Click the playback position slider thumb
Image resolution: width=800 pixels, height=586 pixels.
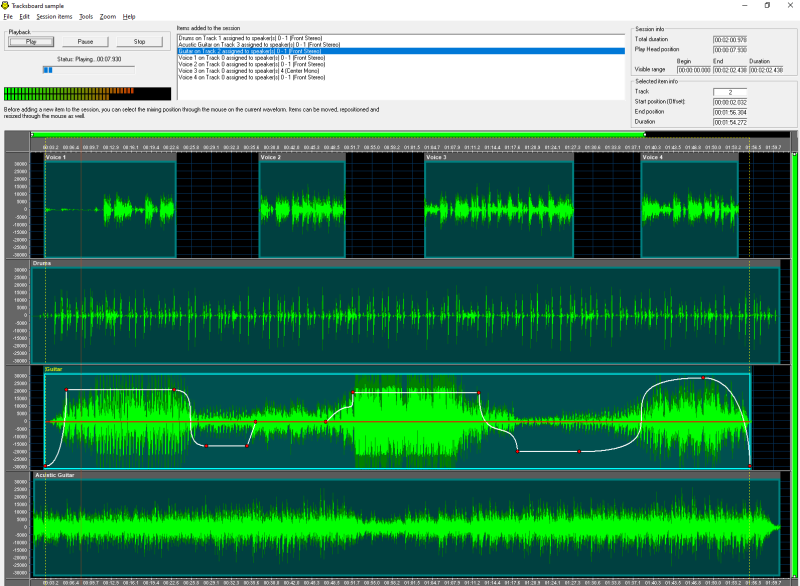click(47, 70)
